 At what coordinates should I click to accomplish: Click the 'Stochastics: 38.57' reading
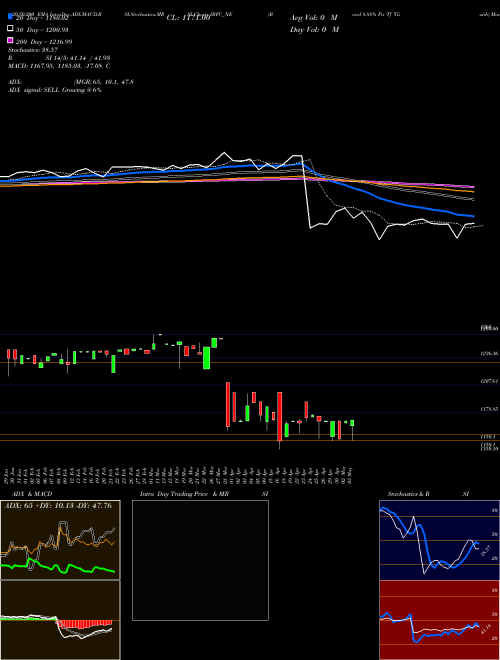pyautogui.click(x=33, y=50)
